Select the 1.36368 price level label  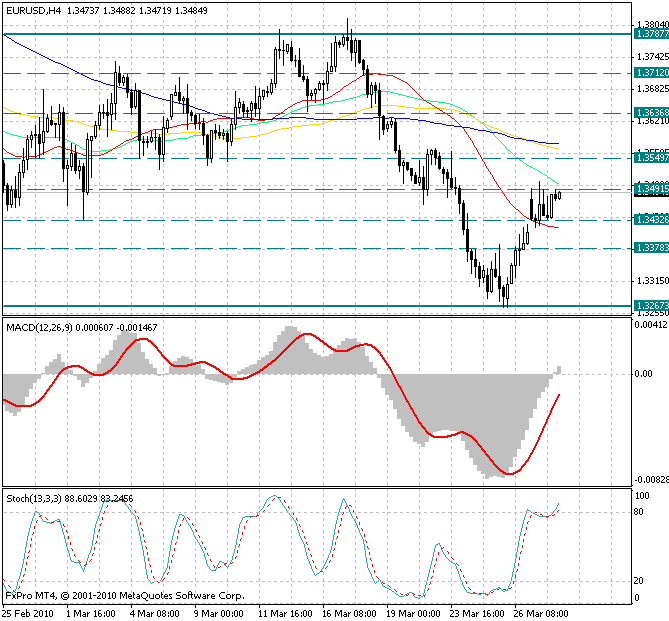(x=652, y=113)
